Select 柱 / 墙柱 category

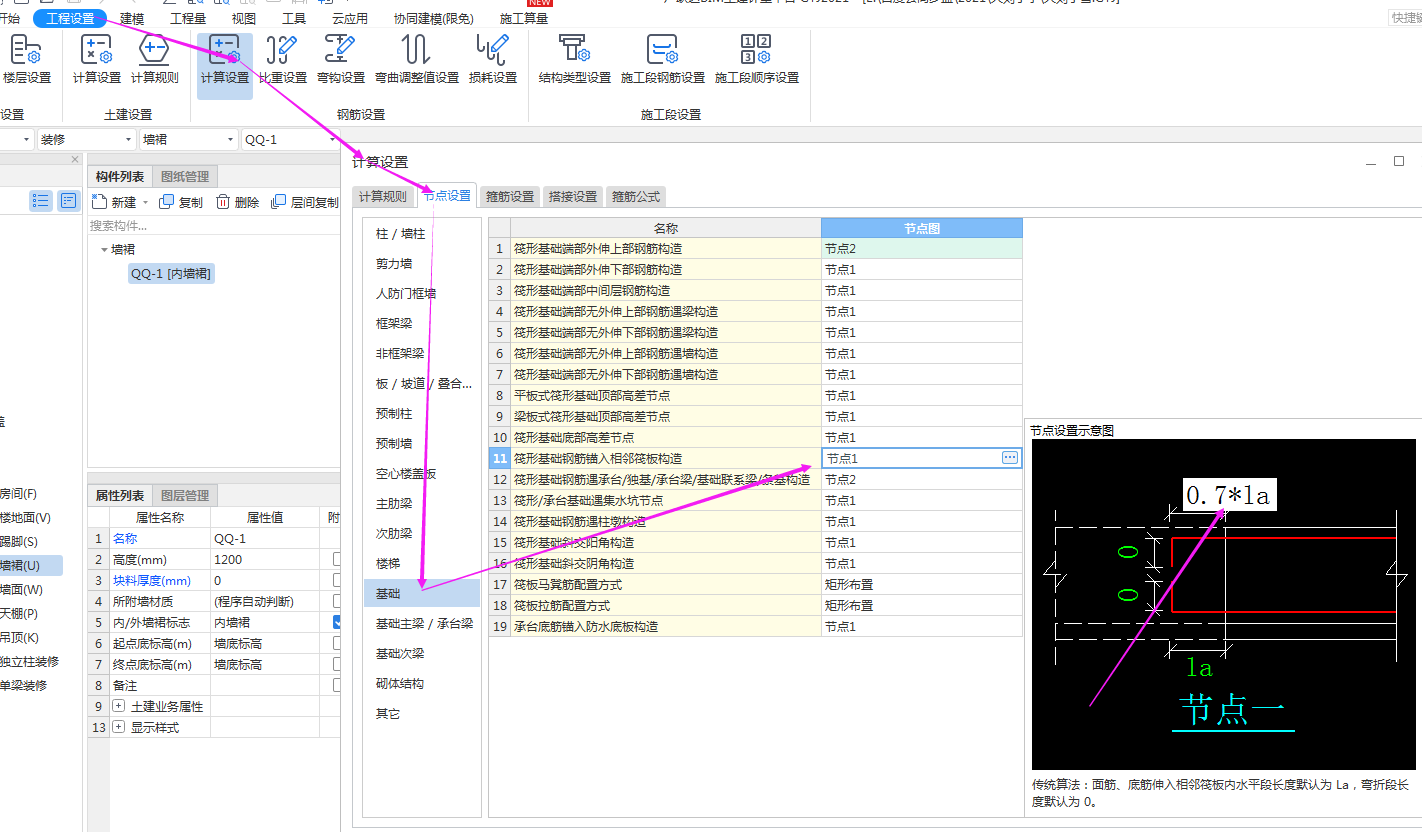tap(421, 233)
